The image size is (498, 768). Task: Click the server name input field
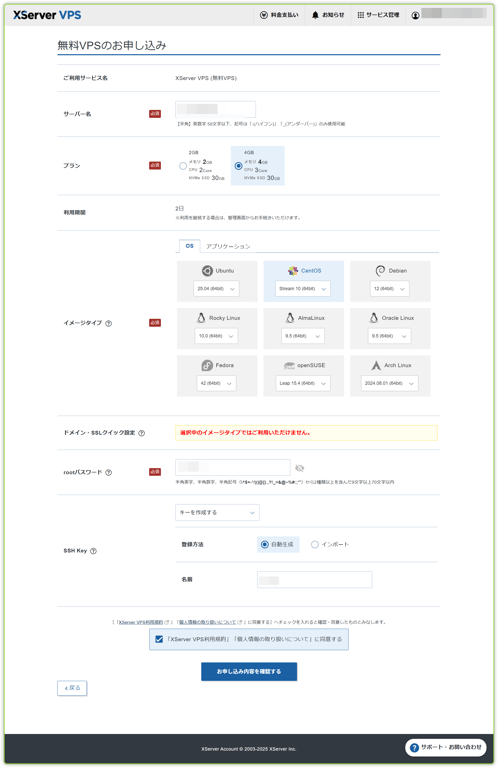(x=215, y=109)
